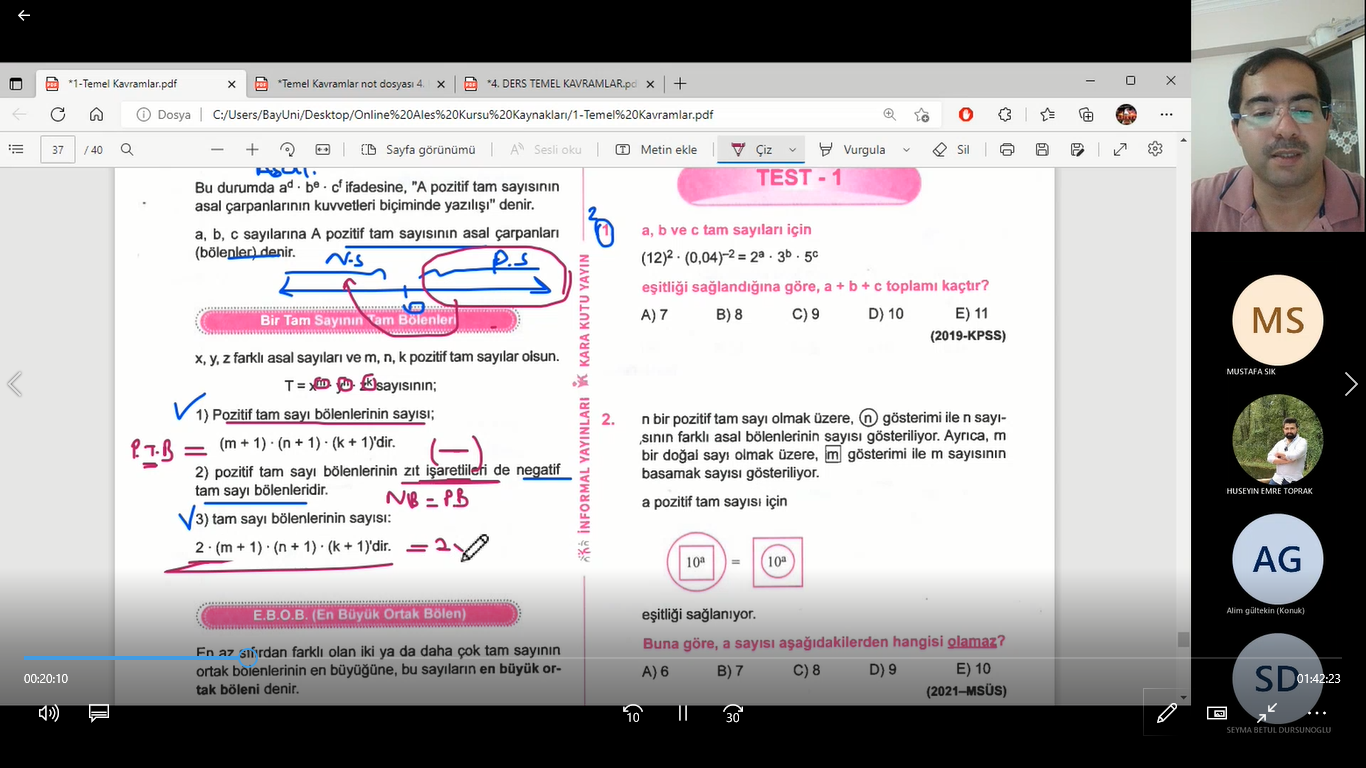Exit full screen video mode
Viewport: 1366px width, 768px height.
pyautogui.click(x=1267, y=713)
